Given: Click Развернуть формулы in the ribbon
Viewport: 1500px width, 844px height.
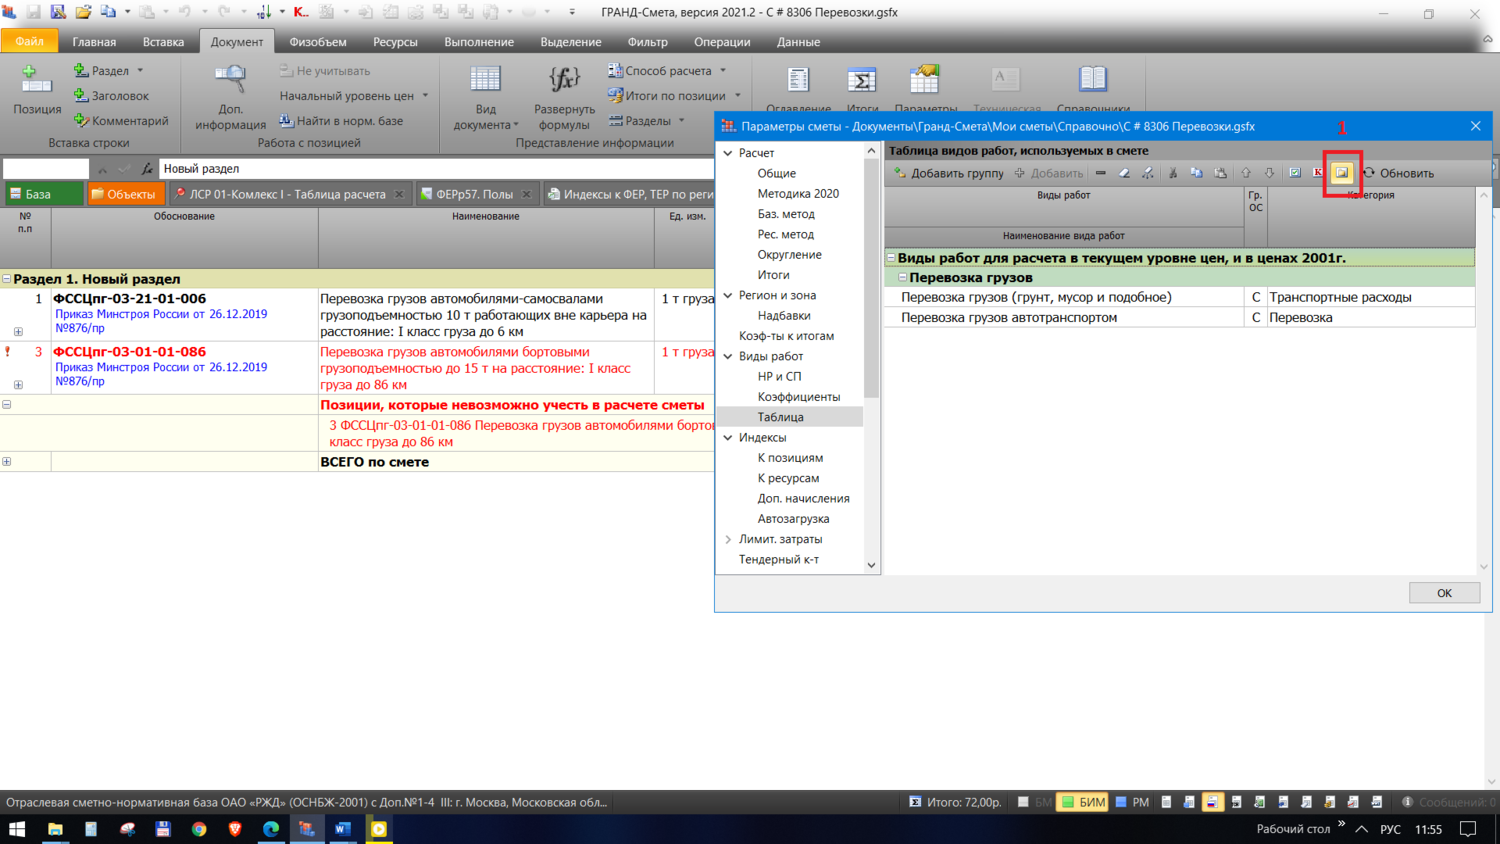Looking at the screenshot, I should pyautogui.click(x=564, y=98).
